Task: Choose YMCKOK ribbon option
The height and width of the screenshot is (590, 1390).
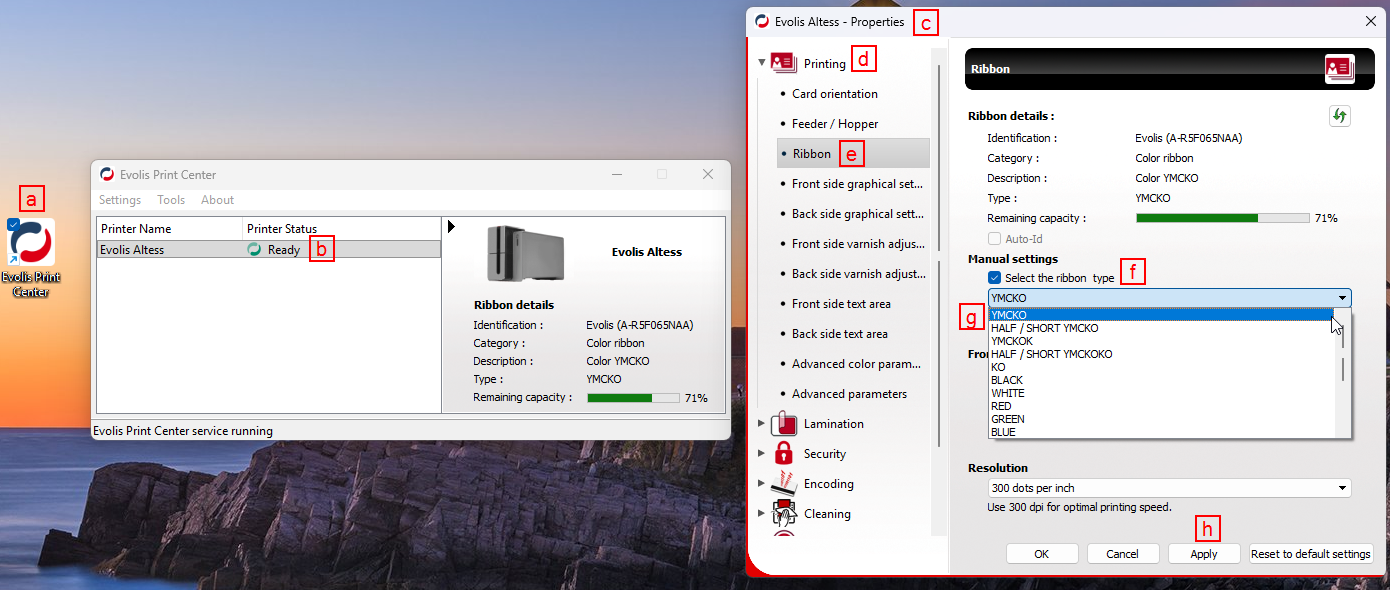Action: (x=1161, y=341)
